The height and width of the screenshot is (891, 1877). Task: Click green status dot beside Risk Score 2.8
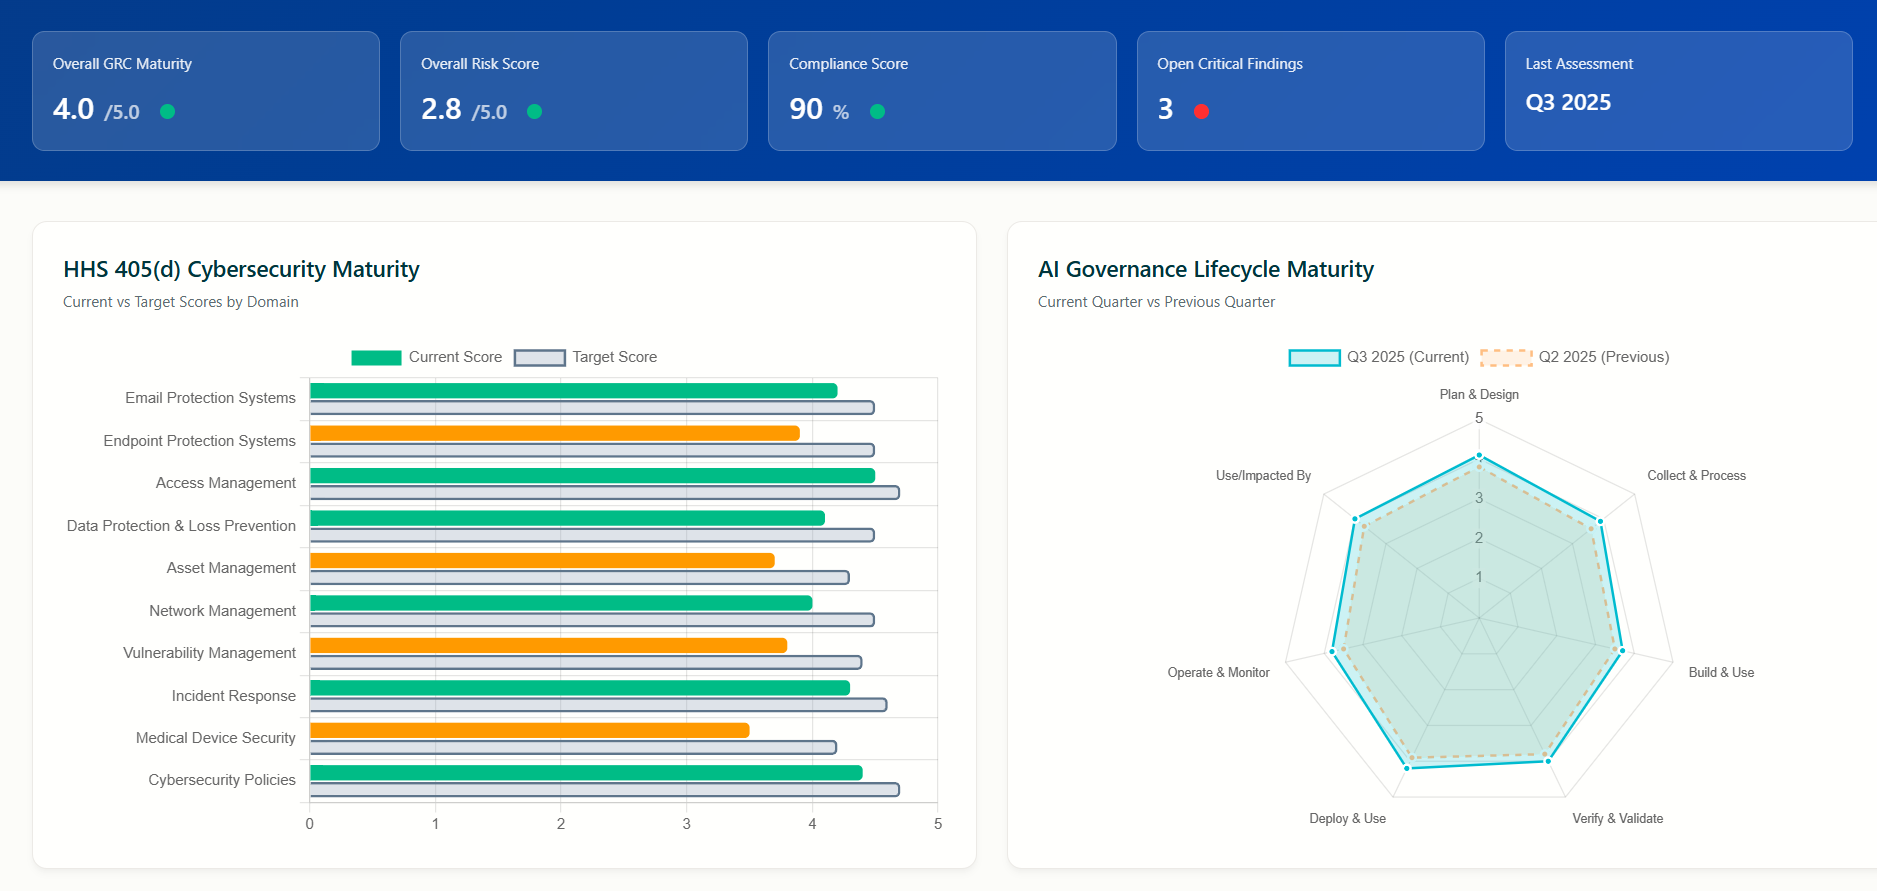pyautogui.click(x=535, y=111)
